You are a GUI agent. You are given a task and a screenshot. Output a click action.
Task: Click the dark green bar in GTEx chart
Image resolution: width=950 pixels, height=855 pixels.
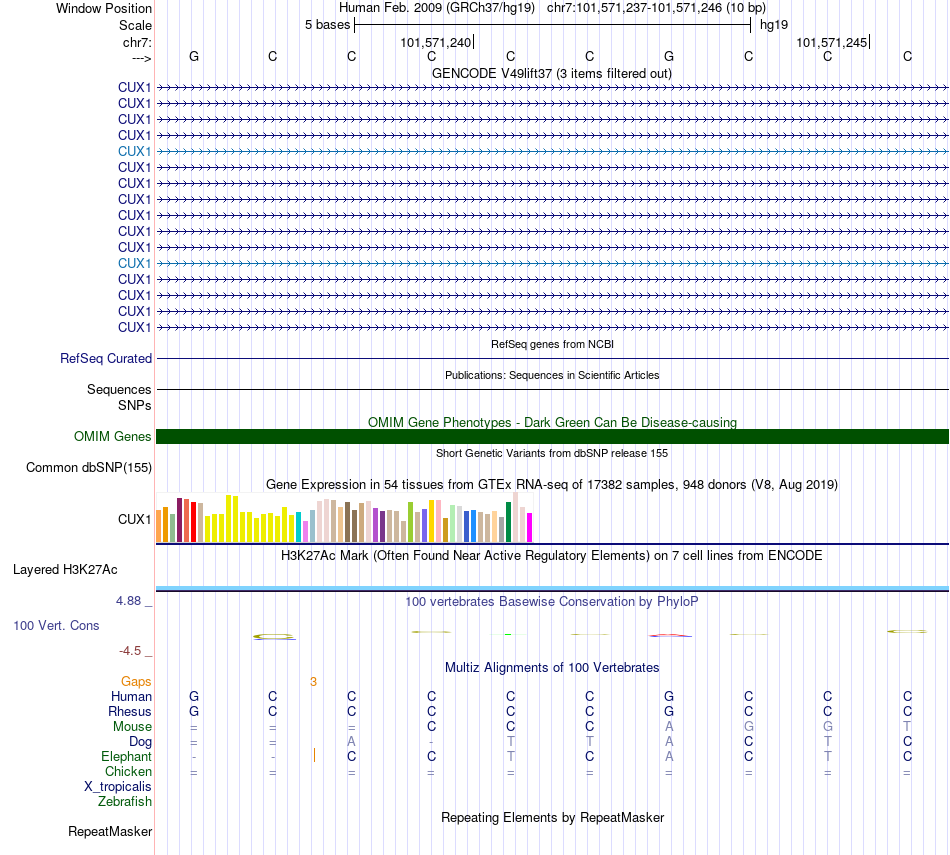pos(508,522)
